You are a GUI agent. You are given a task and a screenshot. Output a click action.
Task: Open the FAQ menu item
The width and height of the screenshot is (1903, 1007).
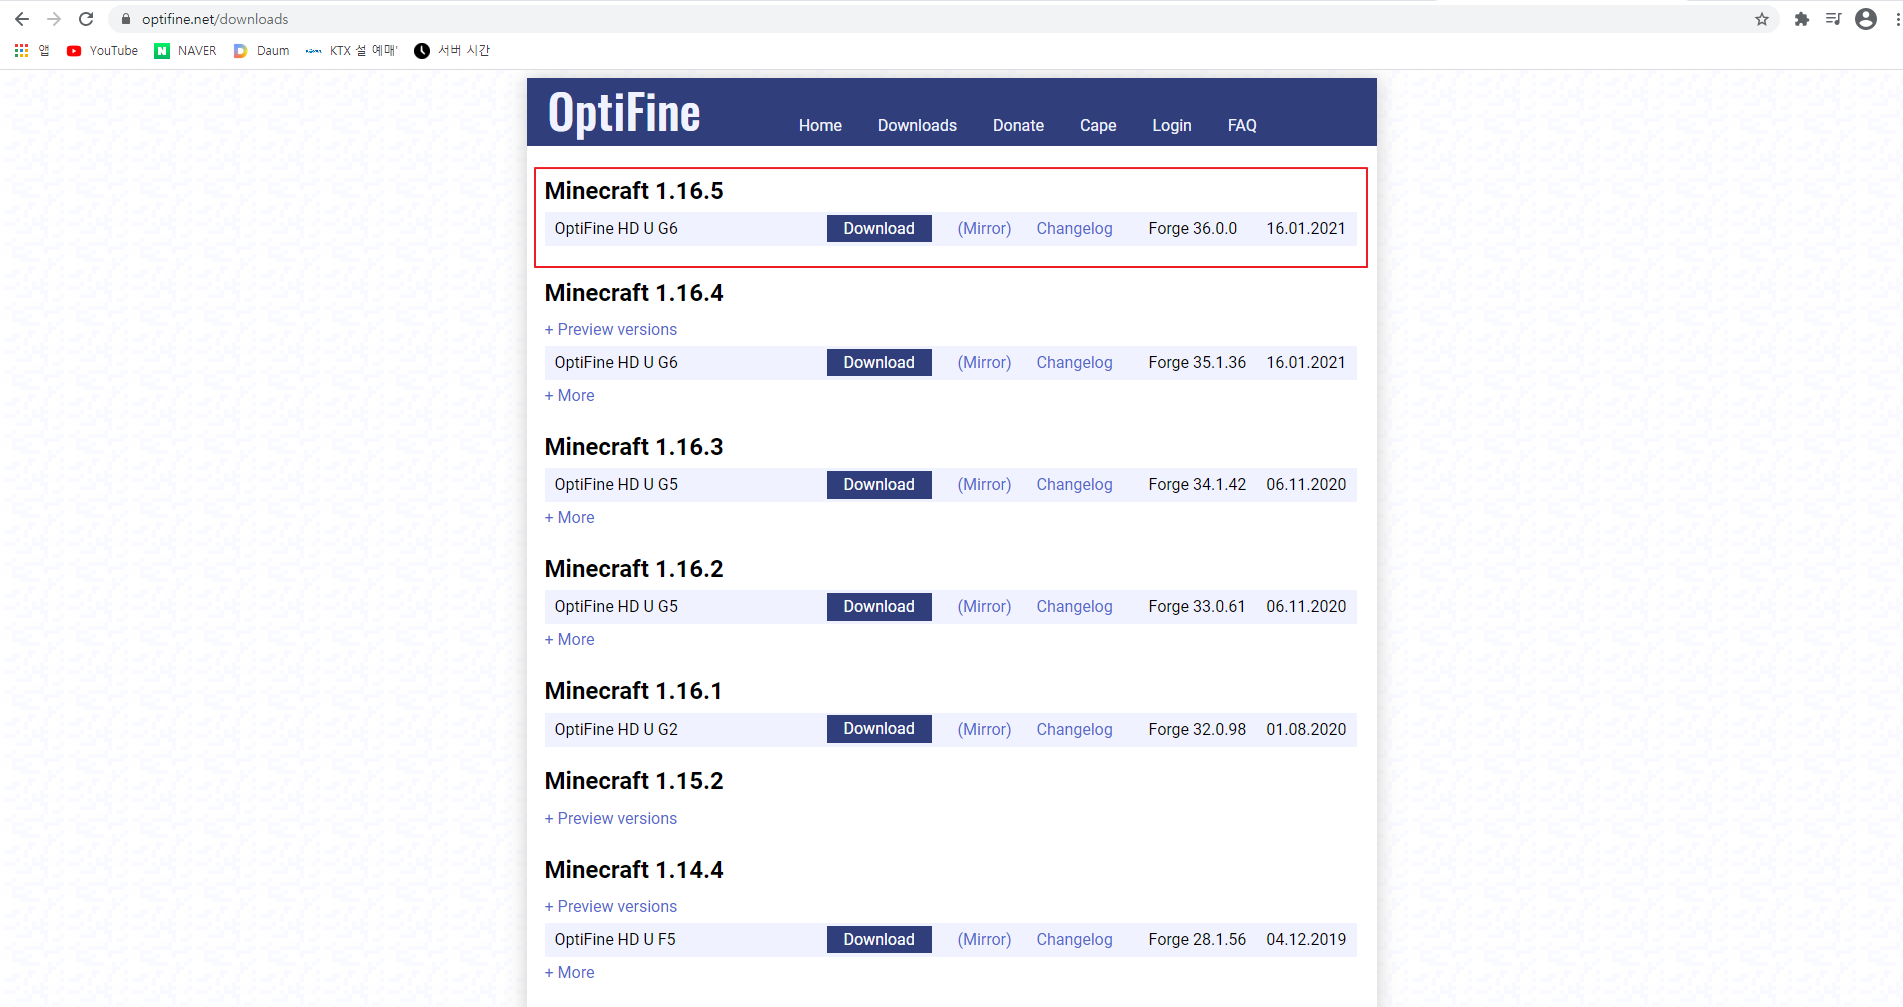click(1242, 125)
